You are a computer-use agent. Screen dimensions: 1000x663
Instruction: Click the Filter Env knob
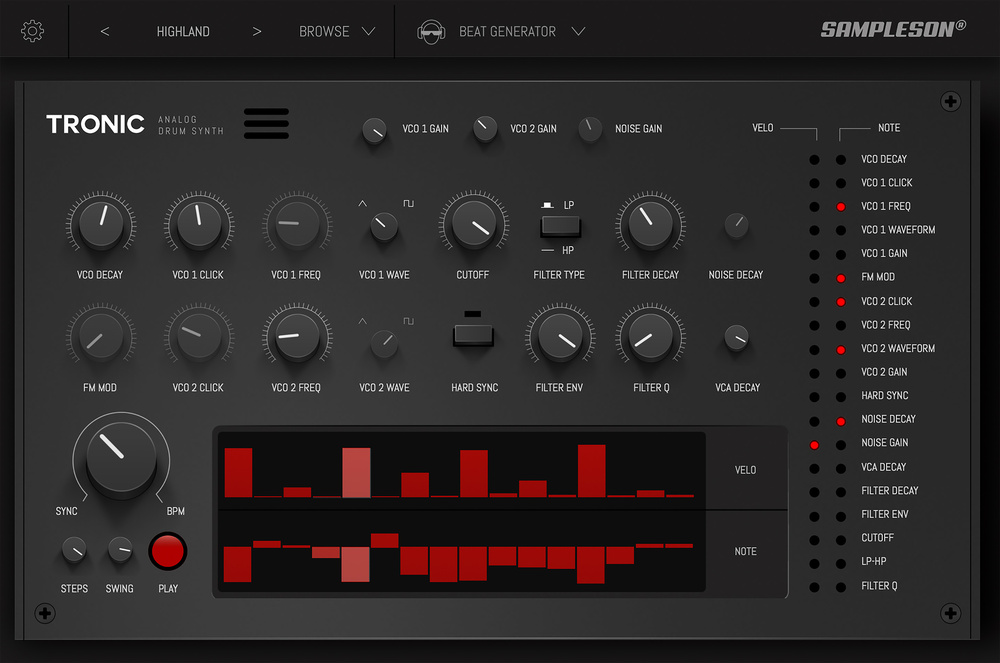560,336
